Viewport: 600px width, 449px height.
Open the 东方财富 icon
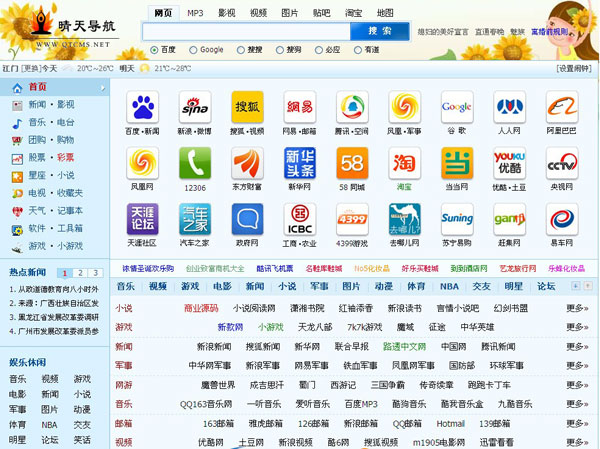[x=247, y=163]
